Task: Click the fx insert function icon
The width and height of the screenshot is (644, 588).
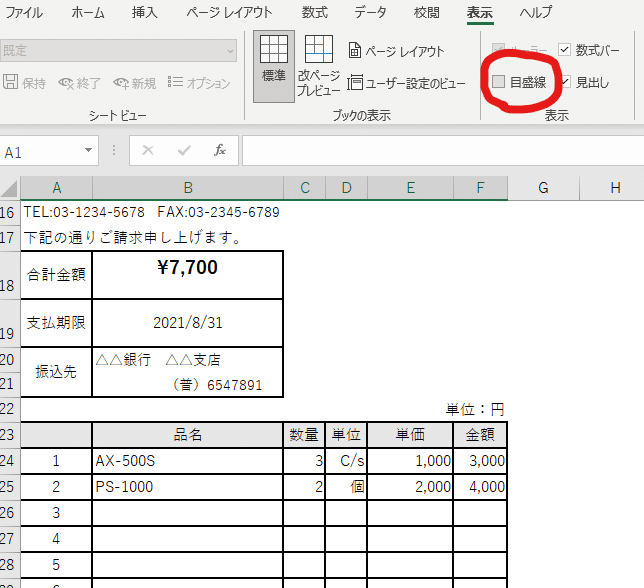Action: (220, 150)
